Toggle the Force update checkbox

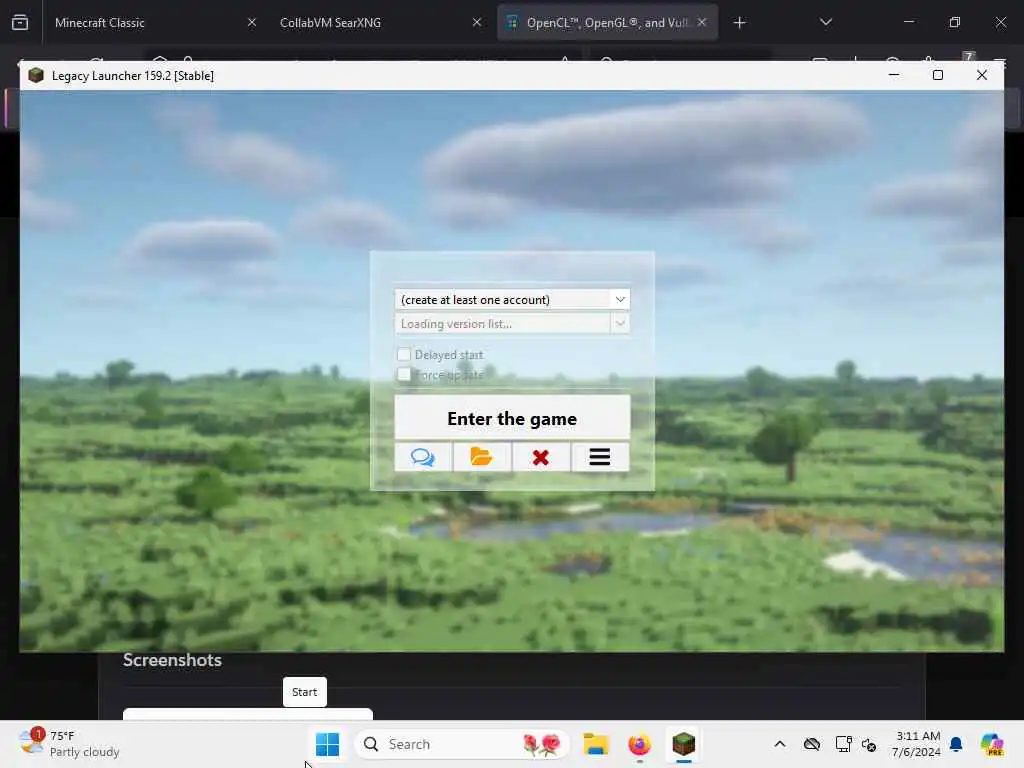pos(404,374)
